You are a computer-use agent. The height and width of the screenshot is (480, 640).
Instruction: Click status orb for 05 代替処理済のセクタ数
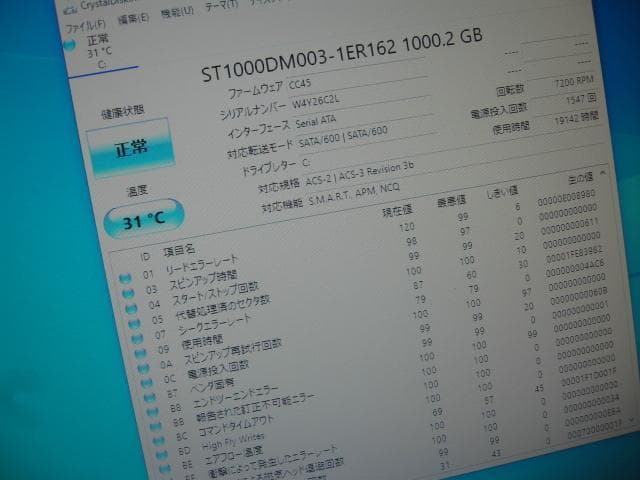tap(132, 324)
